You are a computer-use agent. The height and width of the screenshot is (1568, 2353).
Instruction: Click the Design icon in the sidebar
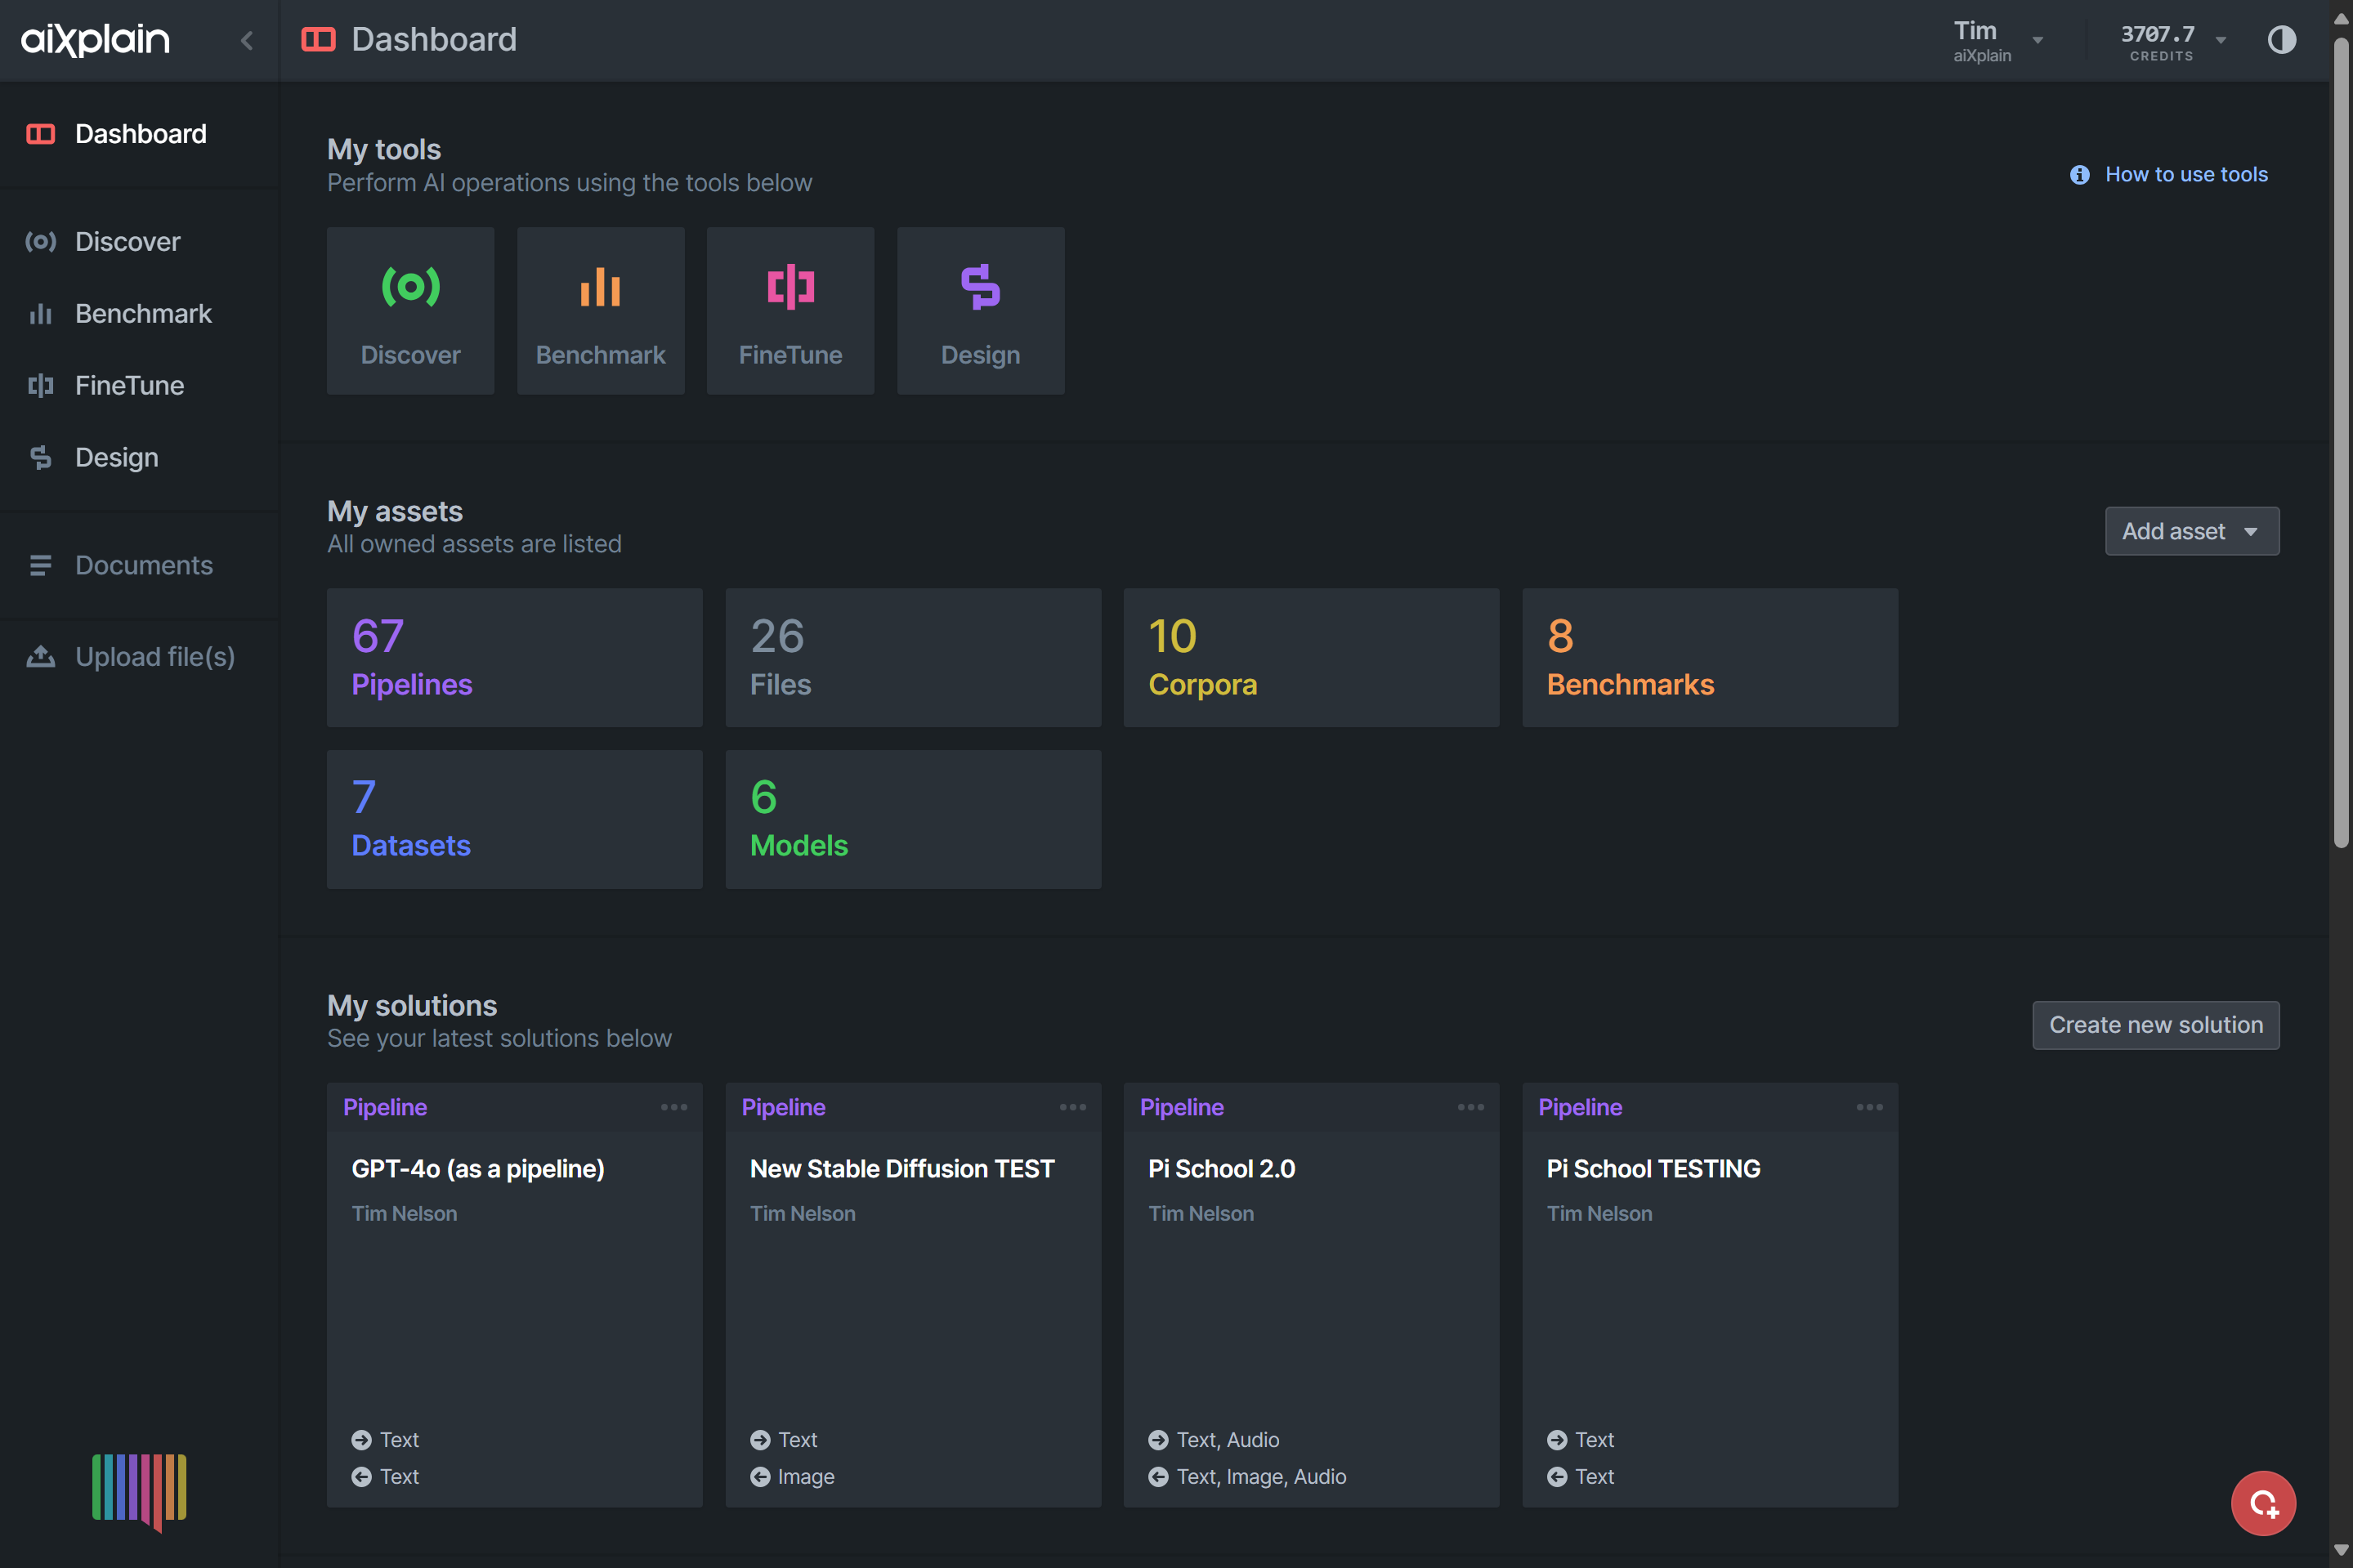pos(40,457)
